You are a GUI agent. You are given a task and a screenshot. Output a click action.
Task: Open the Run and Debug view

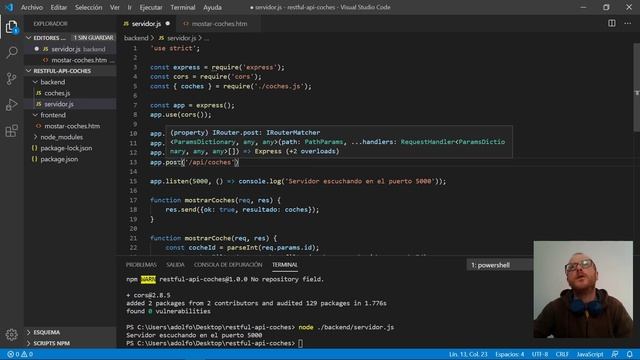tap(12, 105)
